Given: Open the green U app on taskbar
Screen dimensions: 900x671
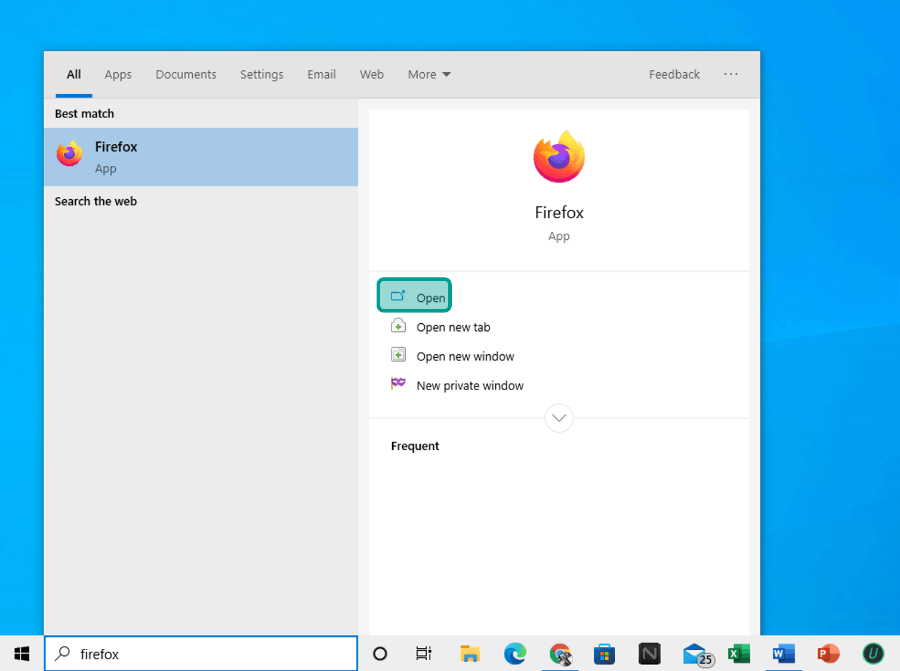Looking at the screenshot, I should [873, 653].
